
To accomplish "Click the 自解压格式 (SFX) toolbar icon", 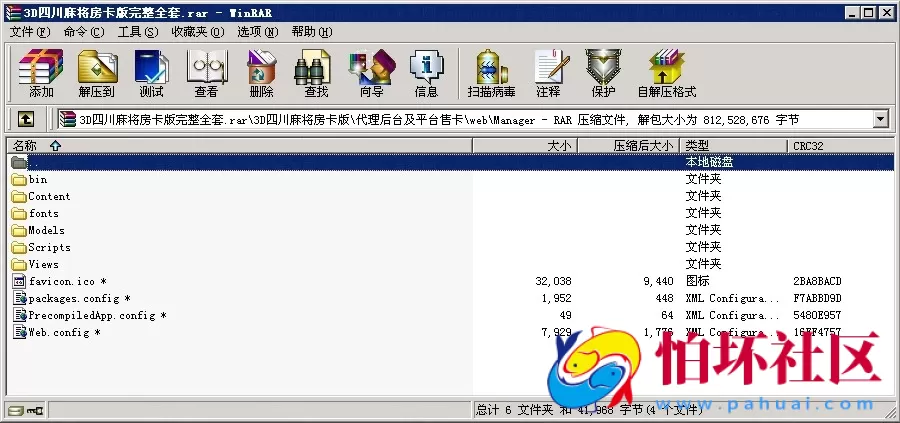I will click(667, 67).
